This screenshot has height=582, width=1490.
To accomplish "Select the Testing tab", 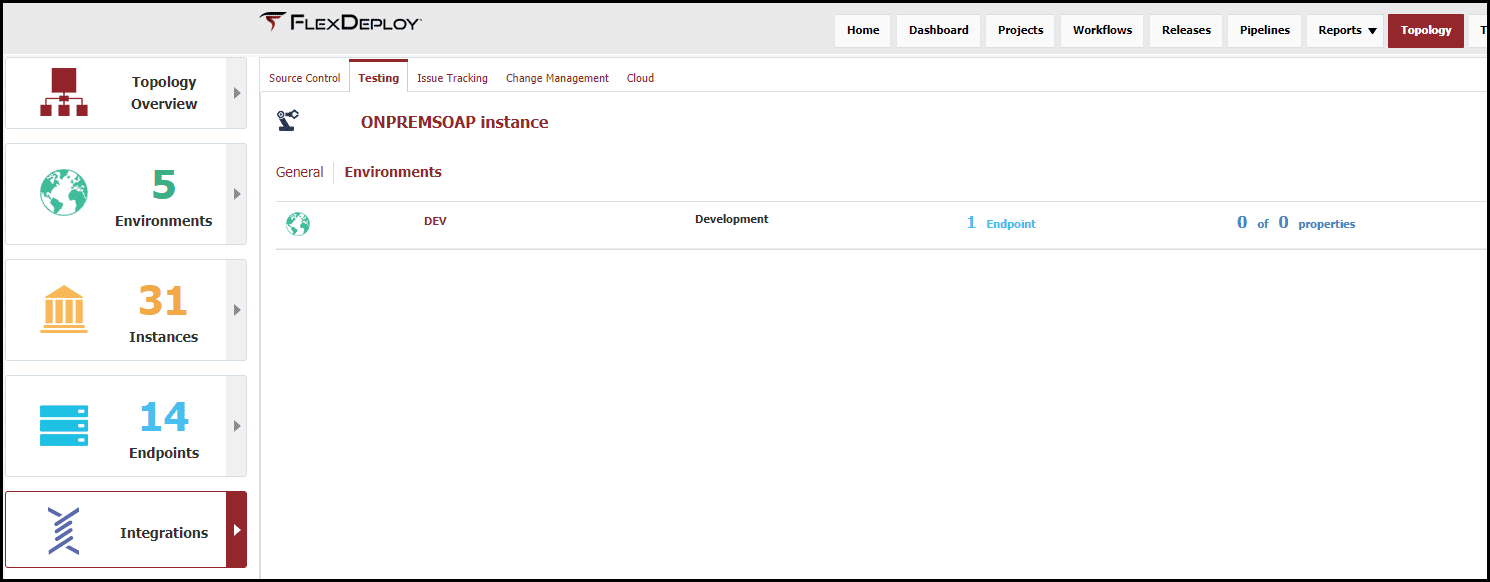I will [378, 77].
